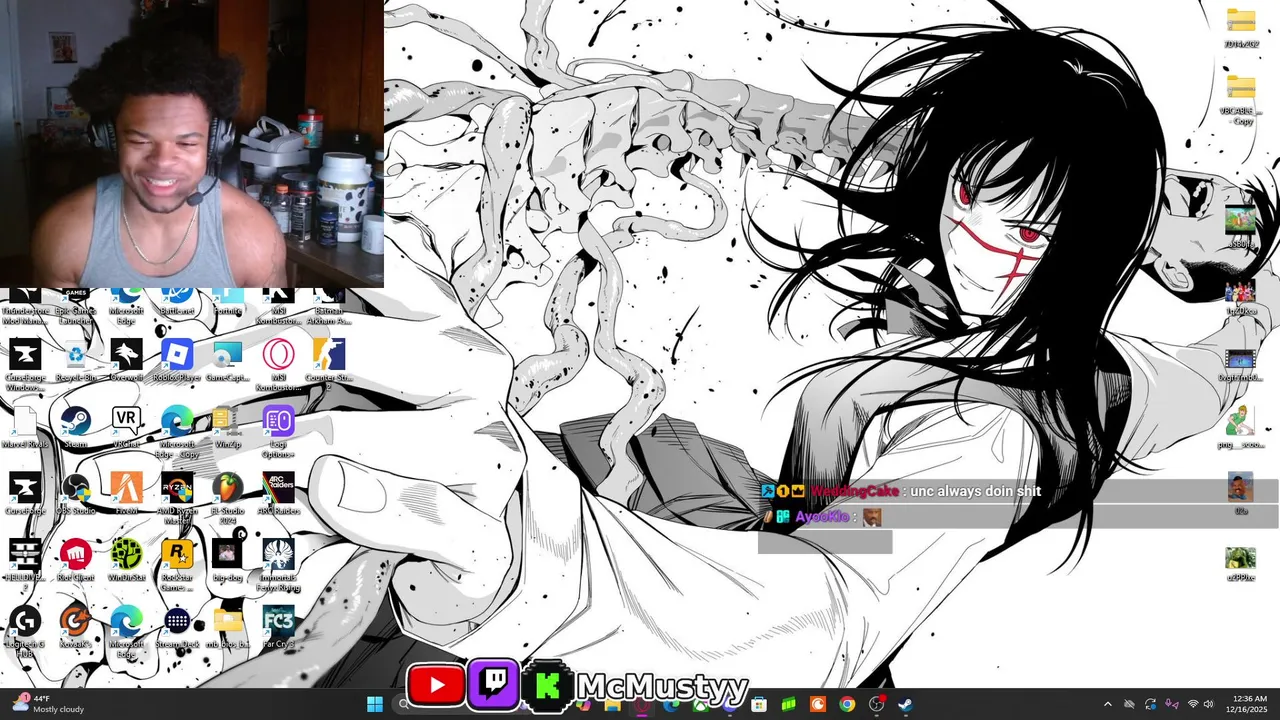Image resolution: width=1280 pixels, height=720 pixels.
Task: Open the VRChat desktop shortcut
Action: (x=126, y=428)
